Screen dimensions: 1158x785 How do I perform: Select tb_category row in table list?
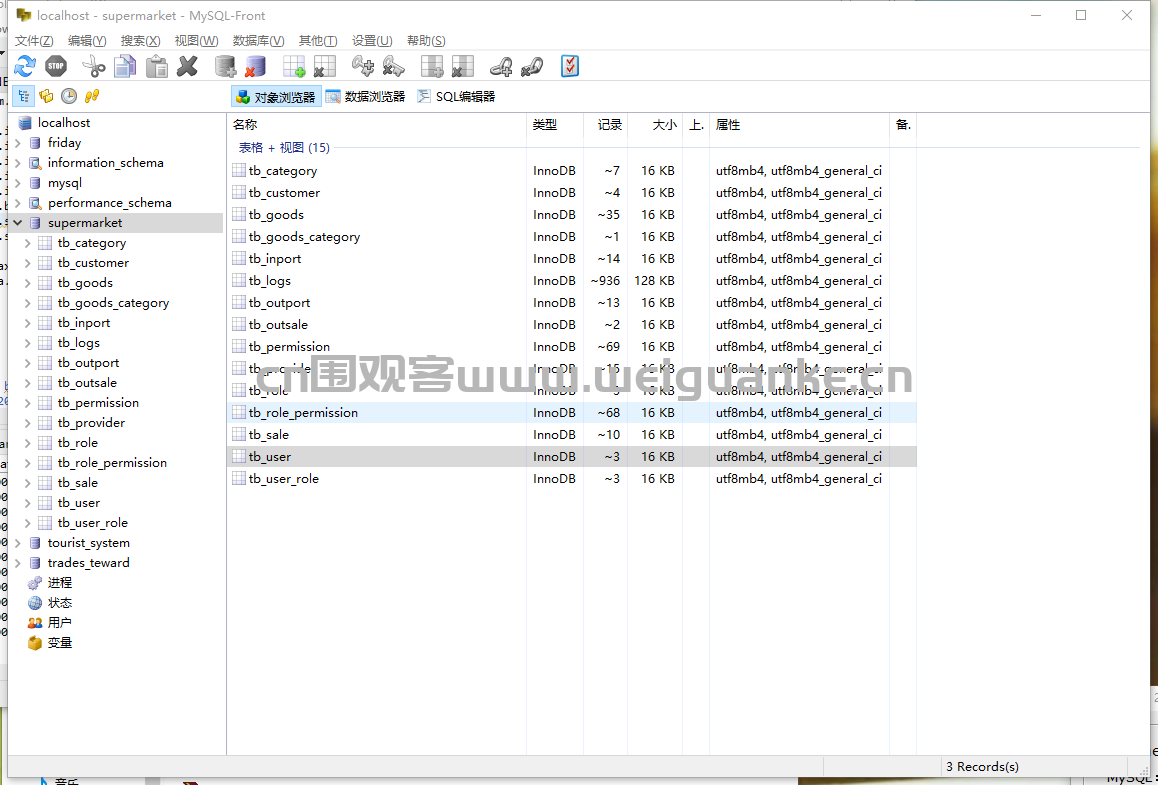(x=572, y=171)
